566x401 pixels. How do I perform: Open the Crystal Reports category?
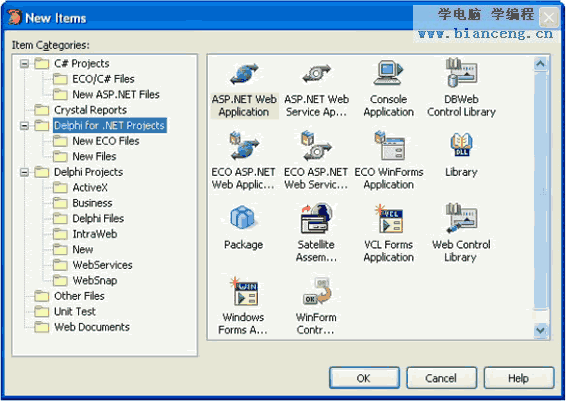pos(90,110)
